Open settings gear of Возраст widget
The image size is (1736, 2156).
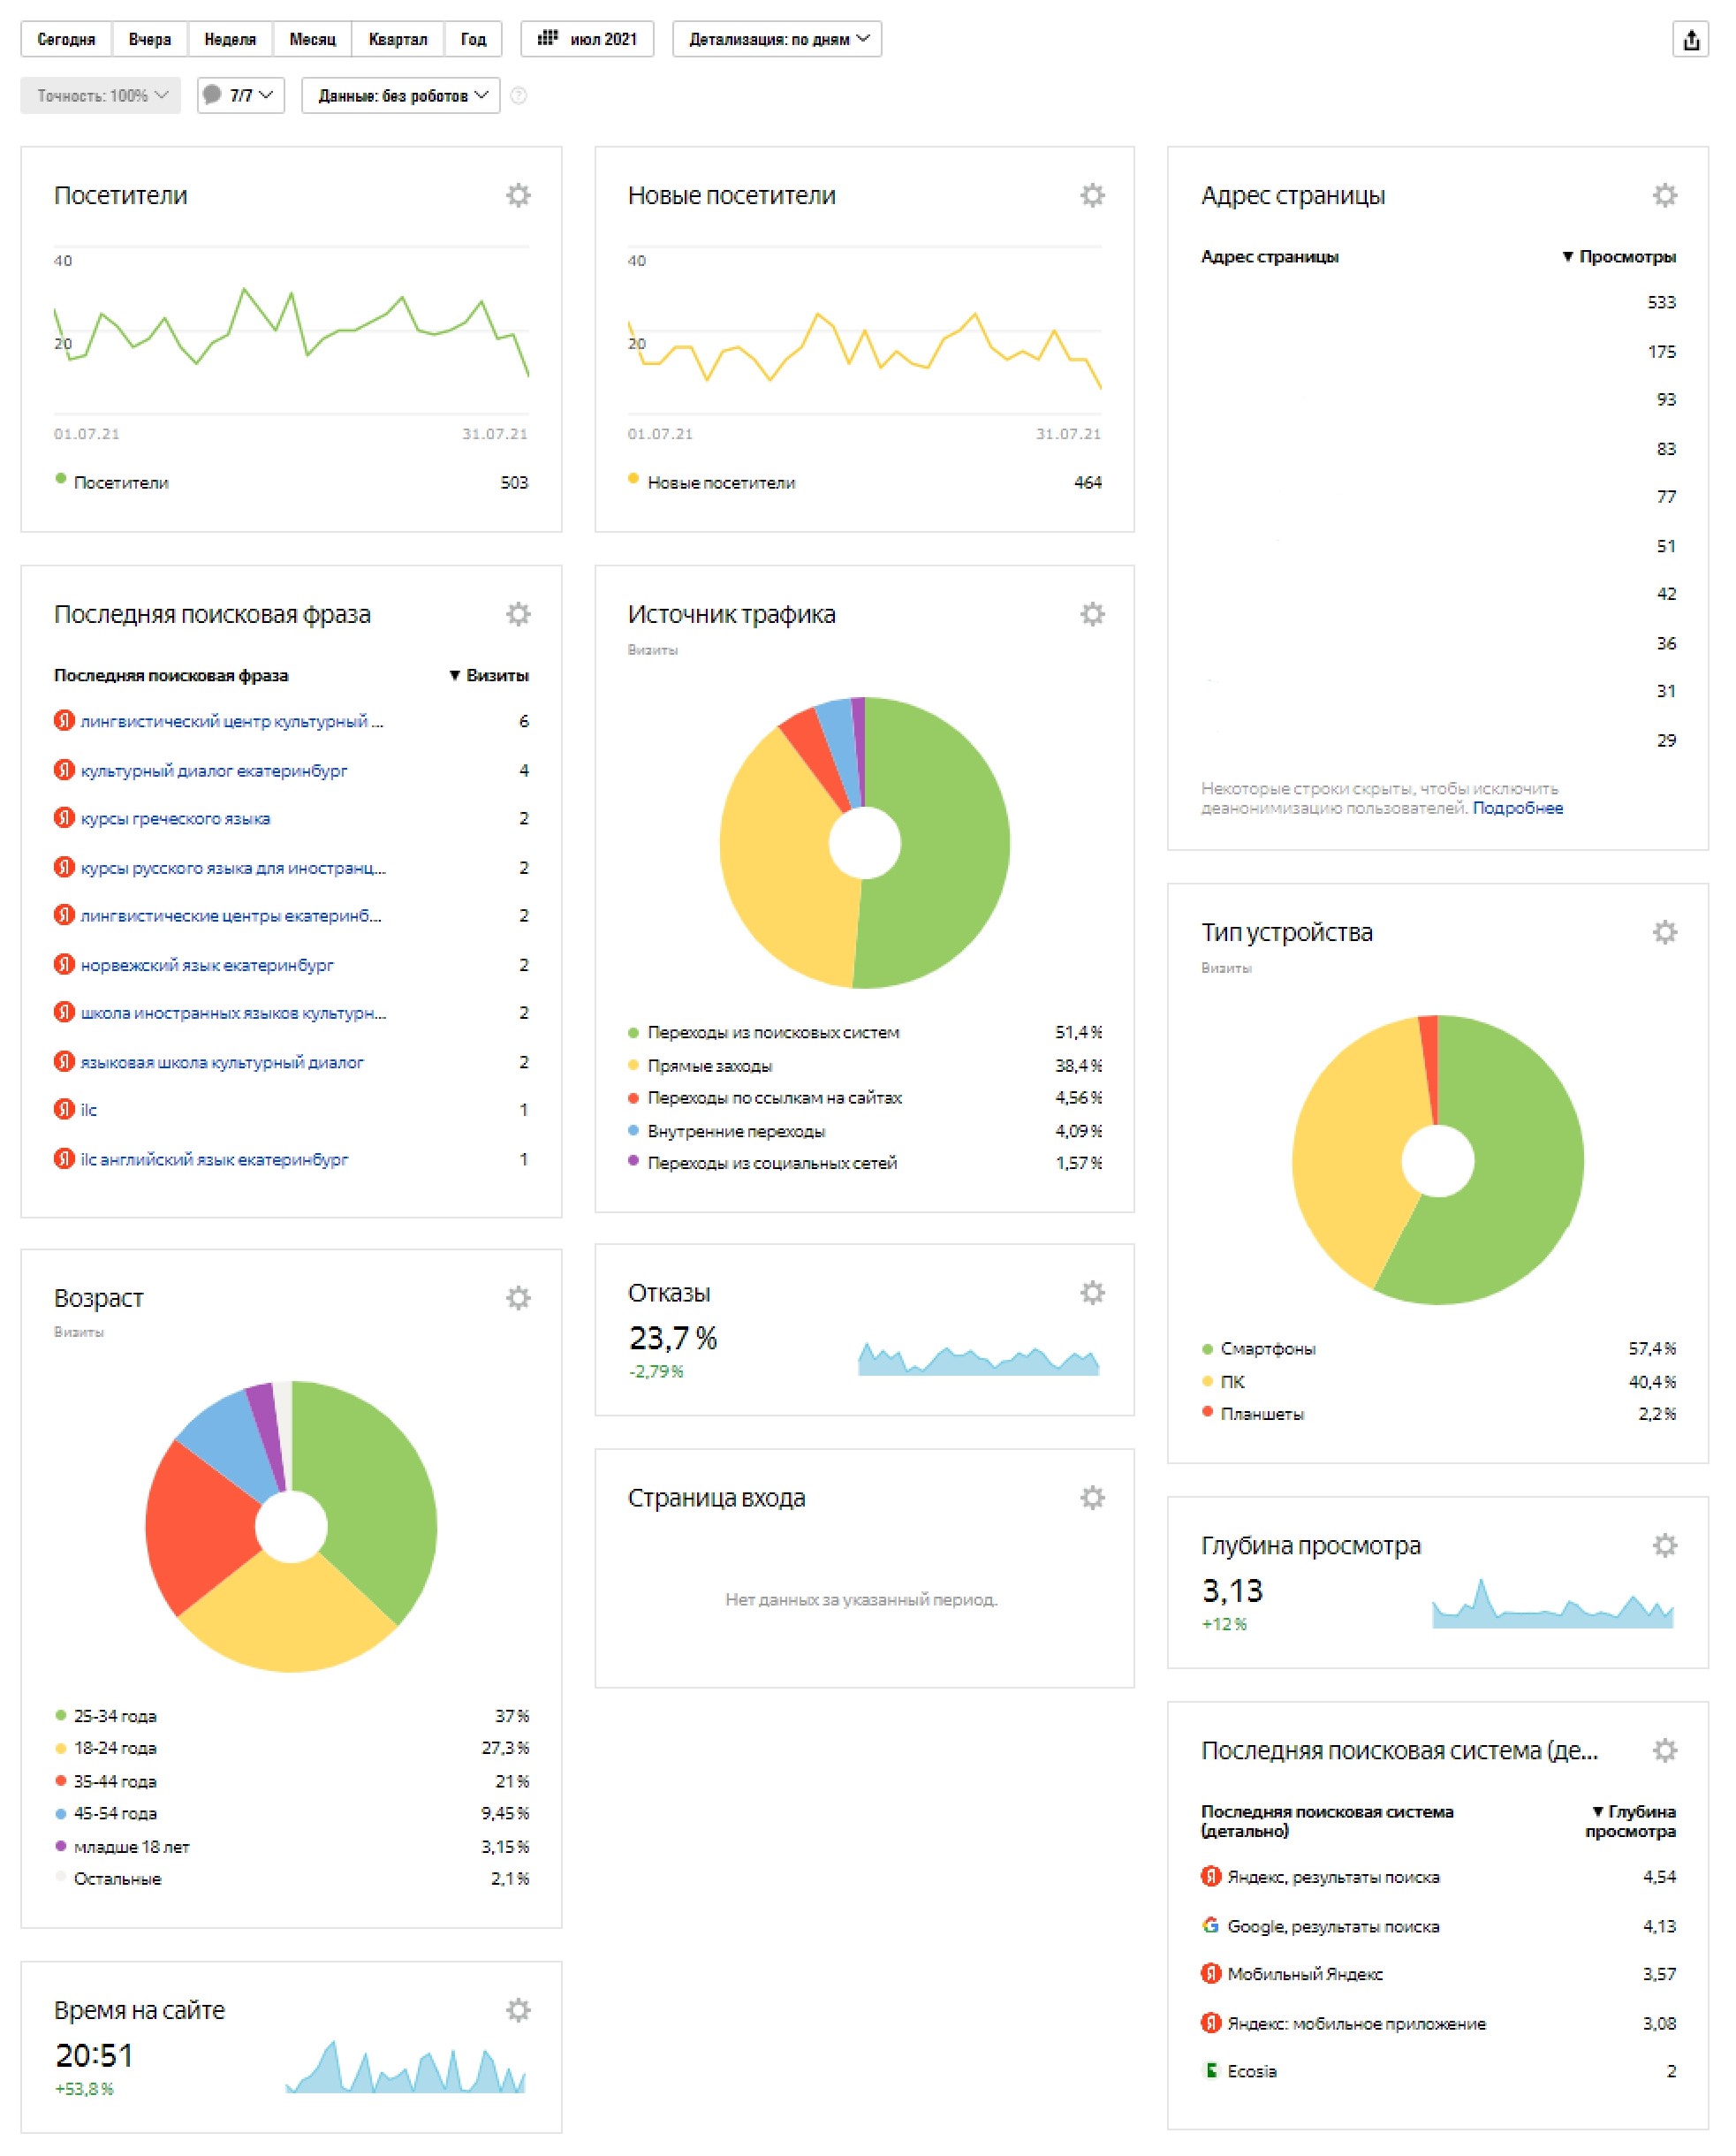tap(518, 1298)
